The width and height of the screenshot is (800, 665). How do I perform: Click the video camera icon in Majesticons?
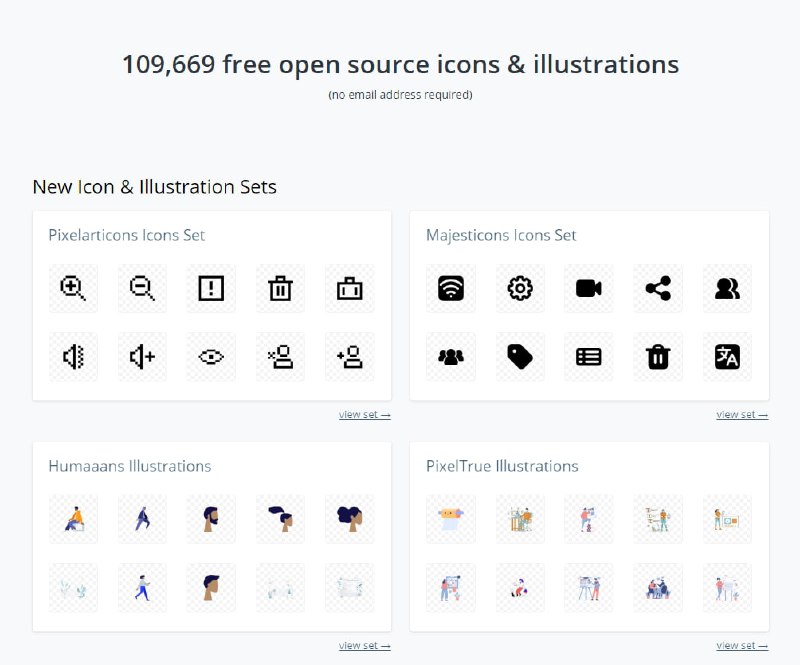point(588,288)
